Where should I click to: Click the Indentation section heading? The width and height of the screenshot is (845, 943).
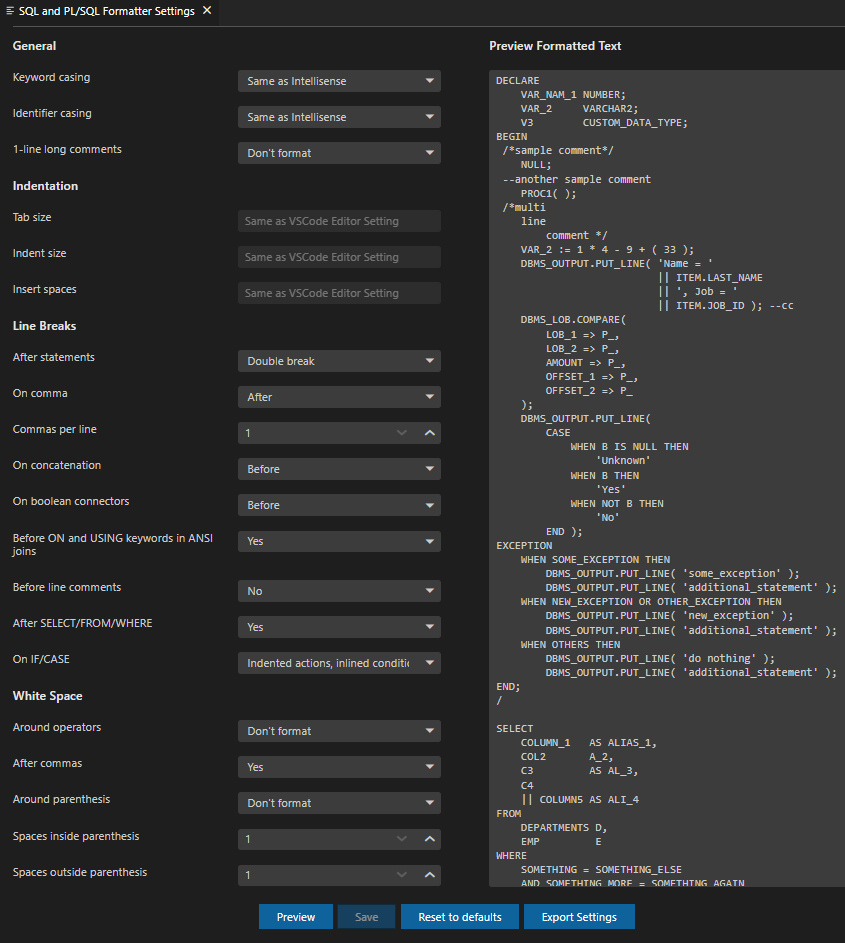coord(45,186)
